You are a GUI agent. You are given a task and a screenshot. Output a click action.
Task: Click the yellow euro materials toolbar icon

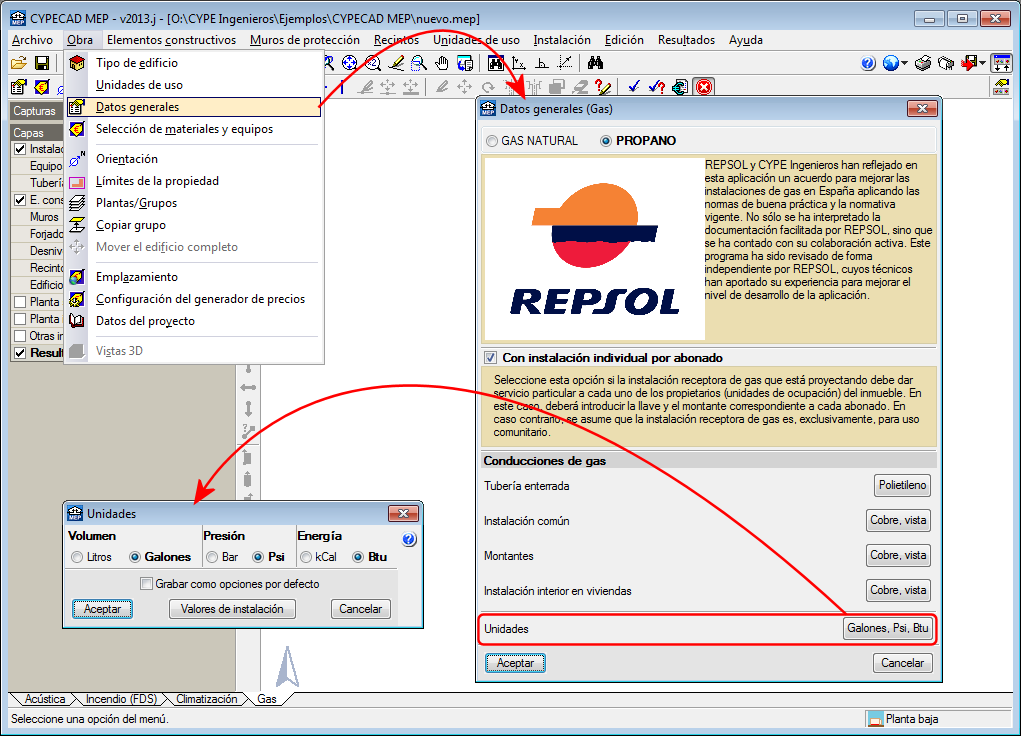pyautogui.click(x=42, y=87)
